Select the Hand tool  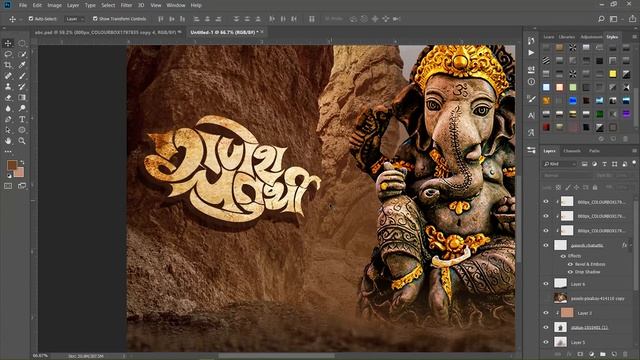(x=8, y=141)
